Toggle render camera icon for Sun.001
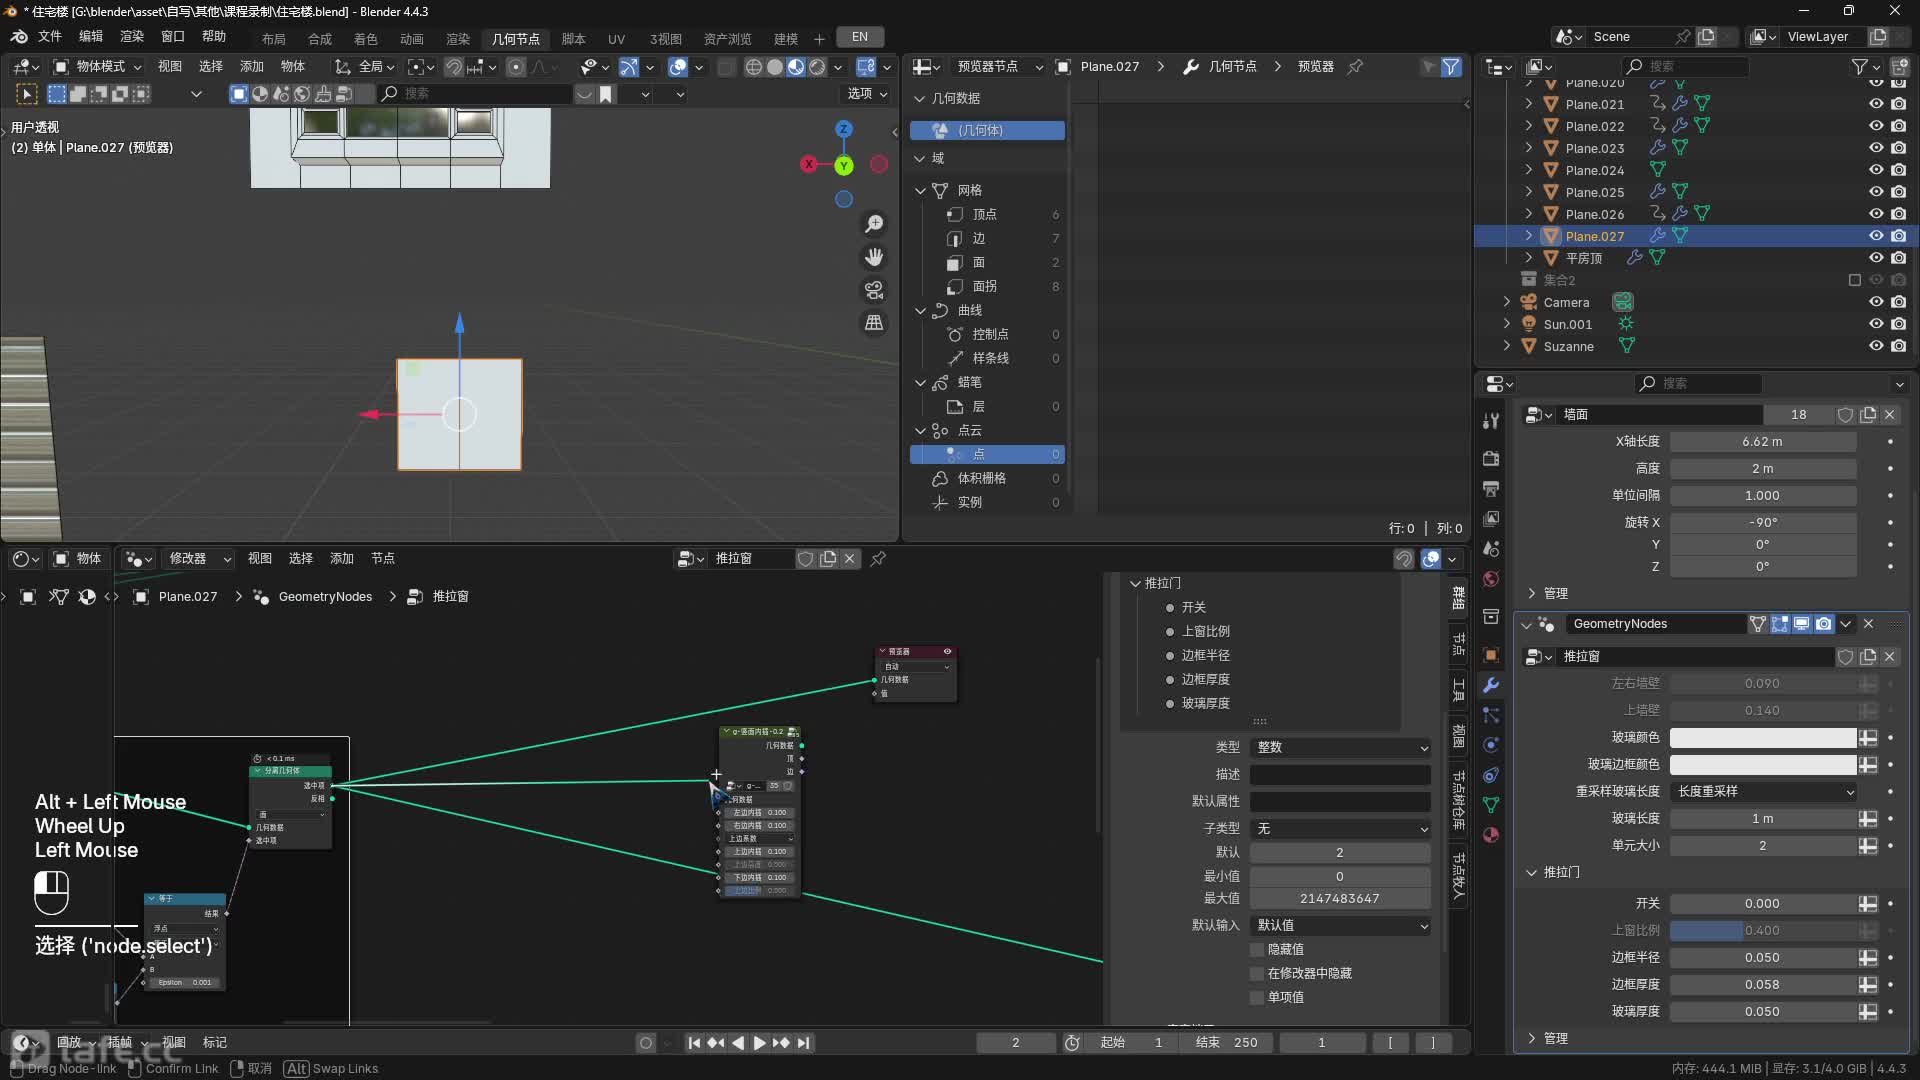The image size is (1920, 1080). coord(1898,324)
